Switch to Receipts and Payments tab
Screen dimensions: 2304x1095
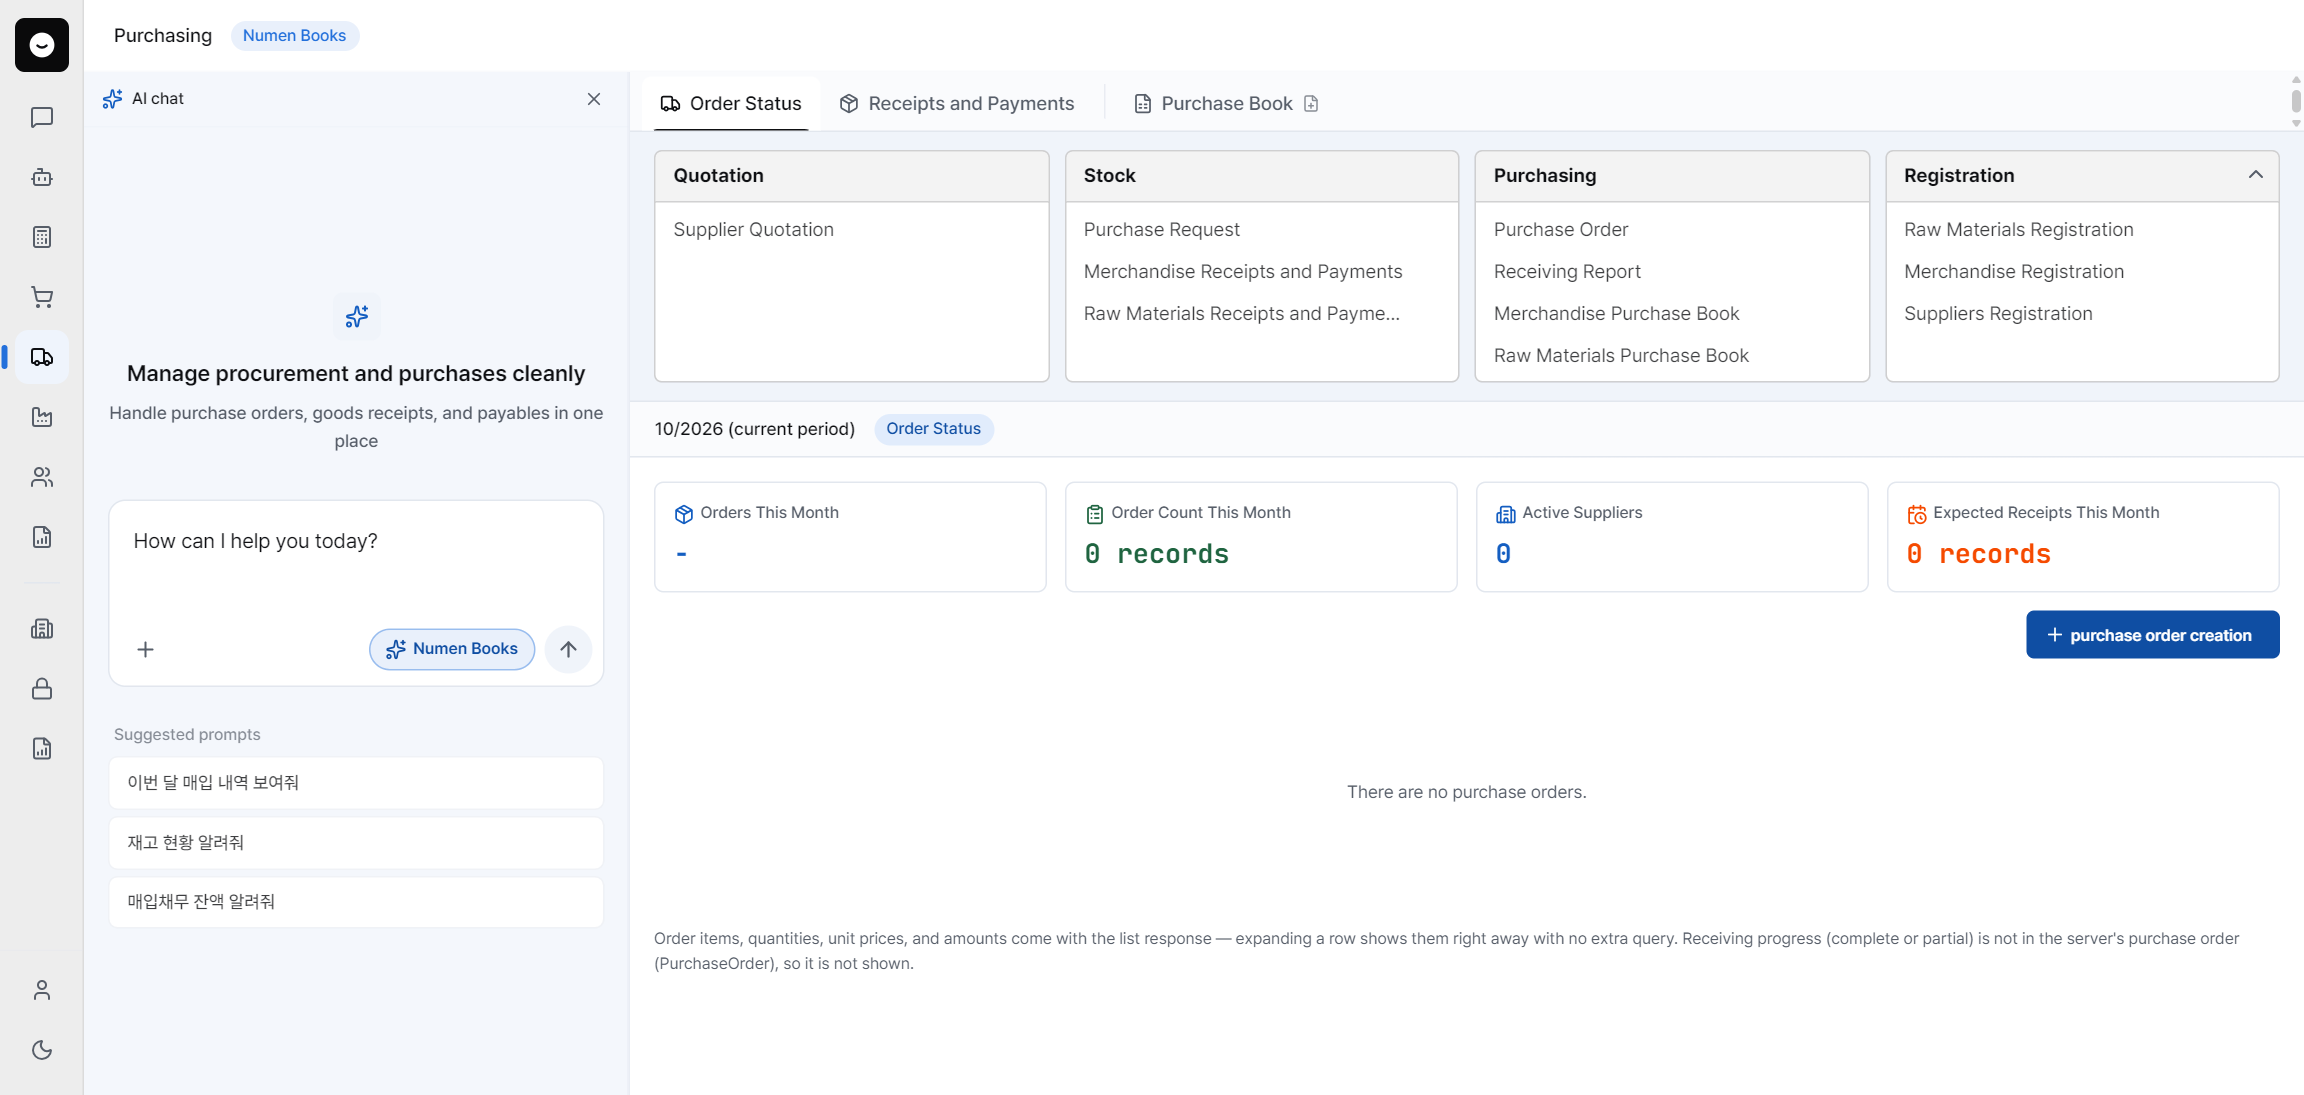click(957, 104)
